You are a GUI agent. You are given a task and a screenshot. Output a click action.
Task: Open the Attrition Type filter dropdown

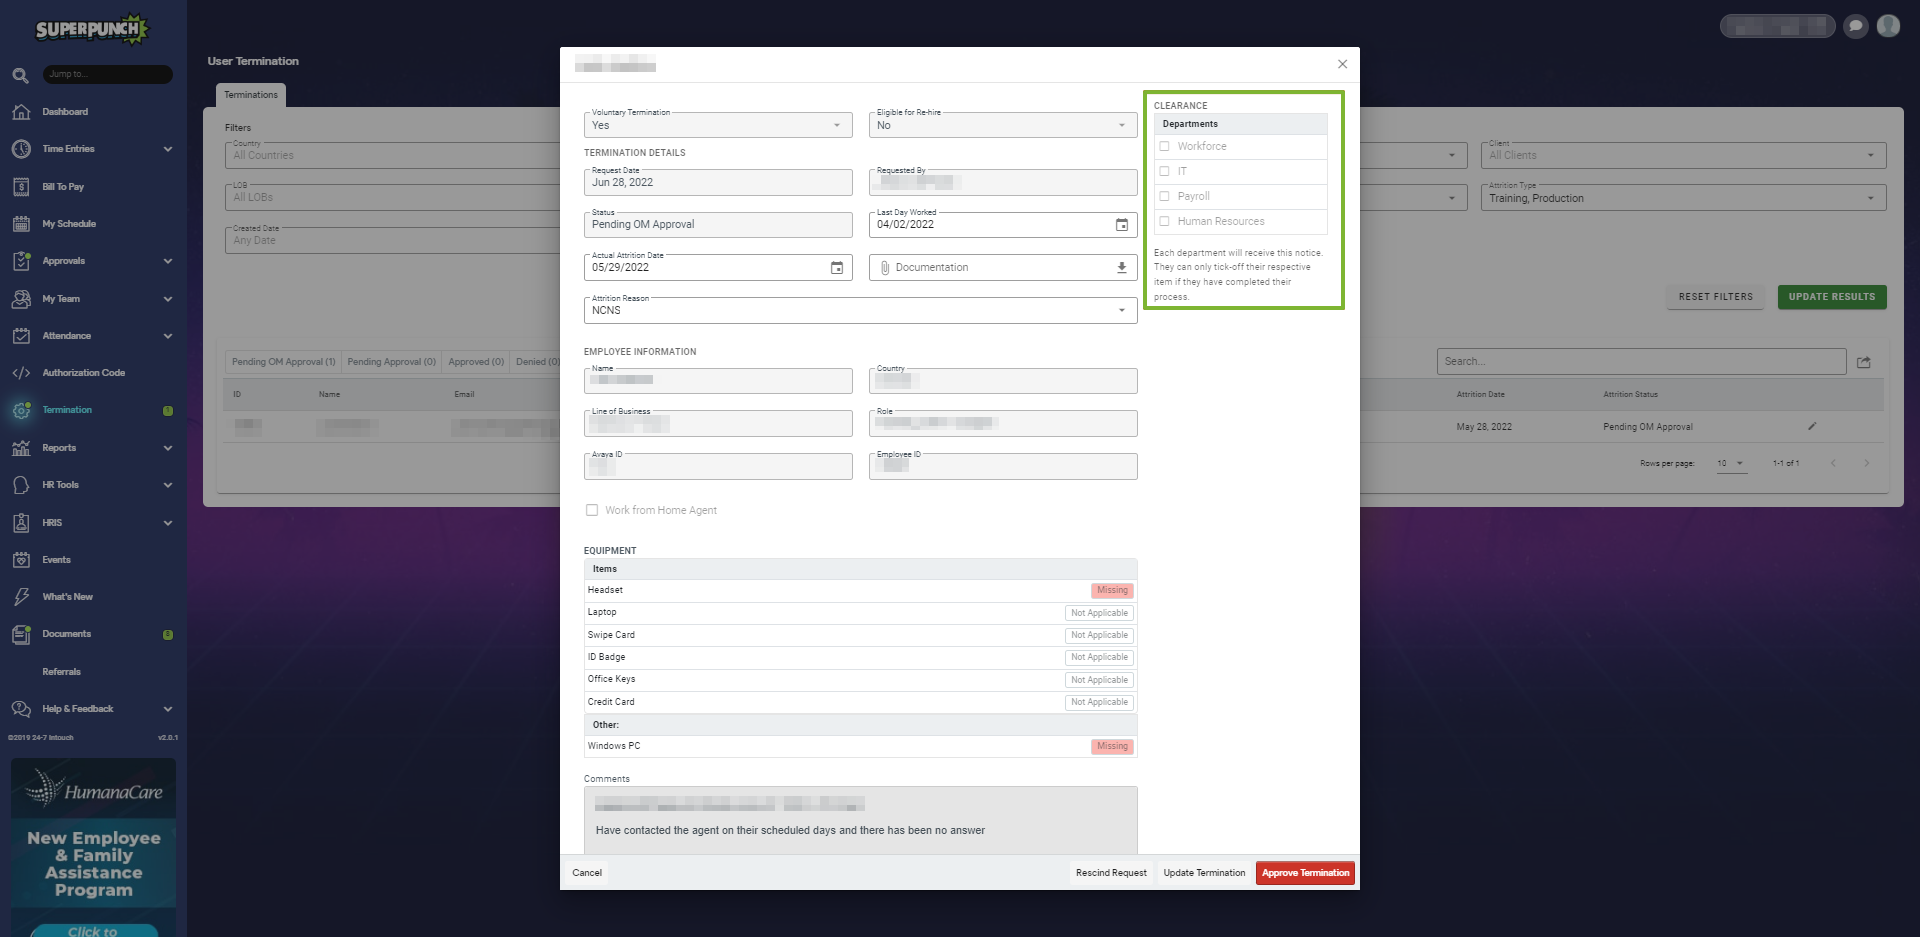[x=1683, y=198]
